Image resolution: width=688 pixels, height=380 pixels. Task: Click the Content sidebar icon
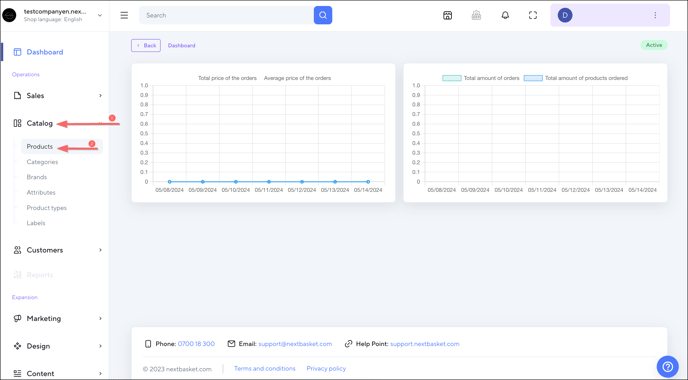pyautogui.click(x=17, y=373)
